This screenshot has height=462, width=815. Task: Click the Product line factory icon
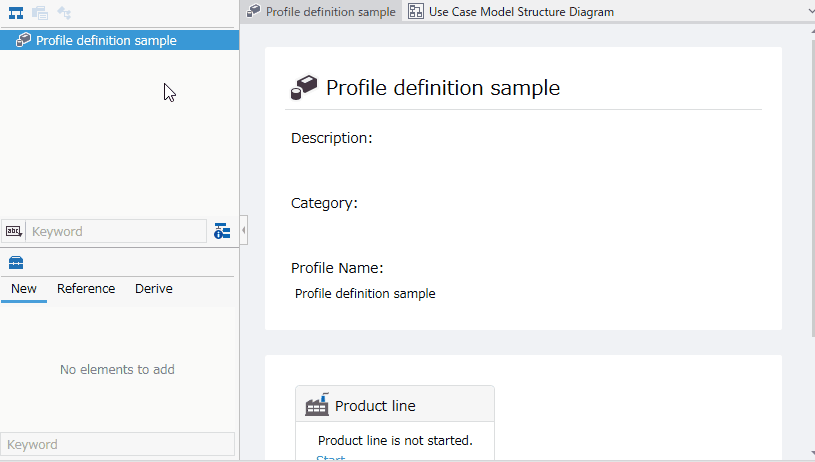tap(317, 404)
